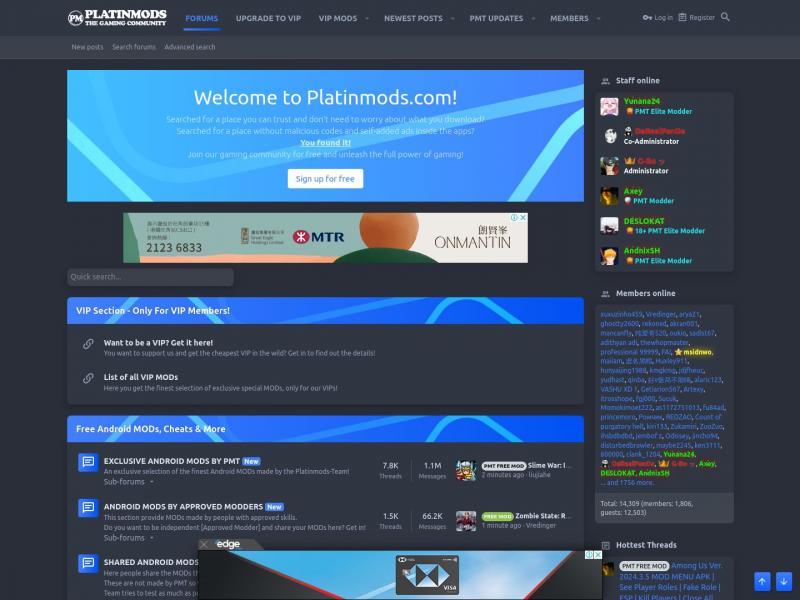Viewport: 800px width, 600px height.
Task: Click the Members online header icon
Action: click(605, 293)
